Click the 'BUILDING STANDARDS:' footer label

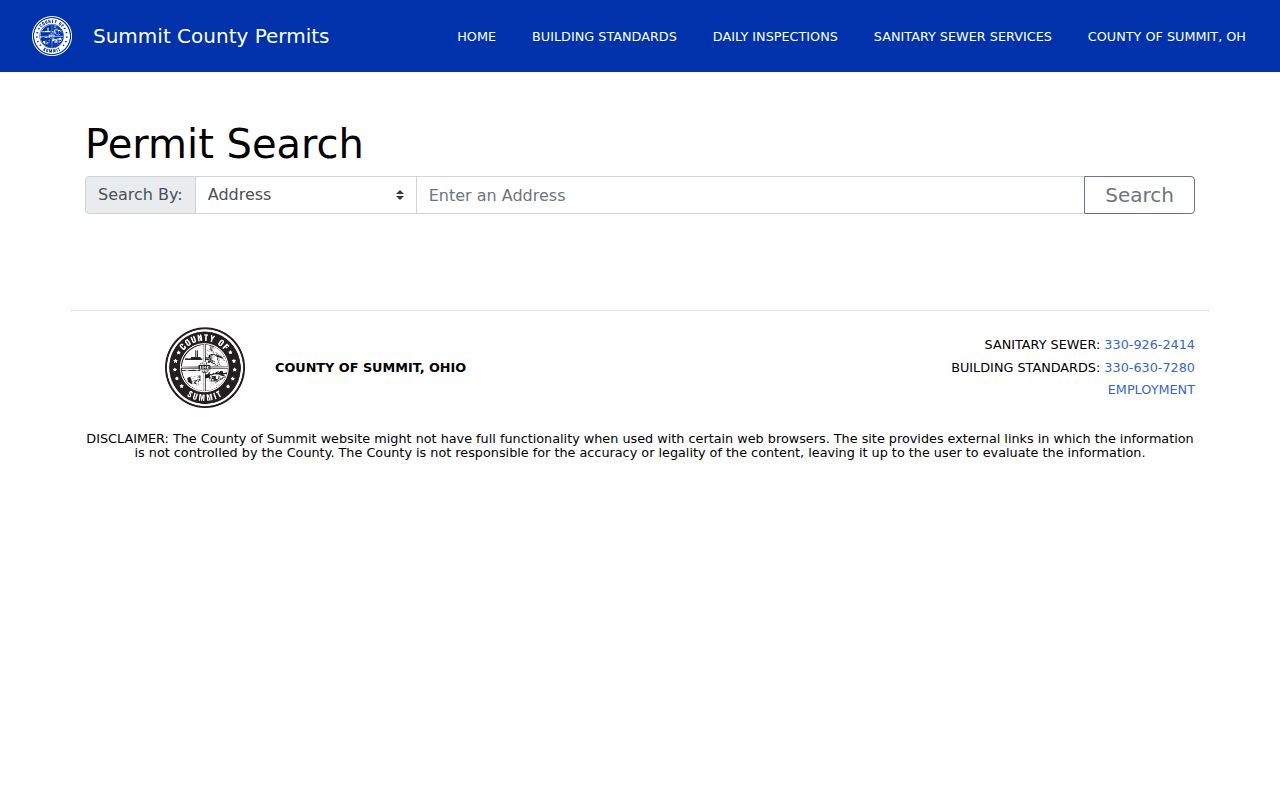1025,368
